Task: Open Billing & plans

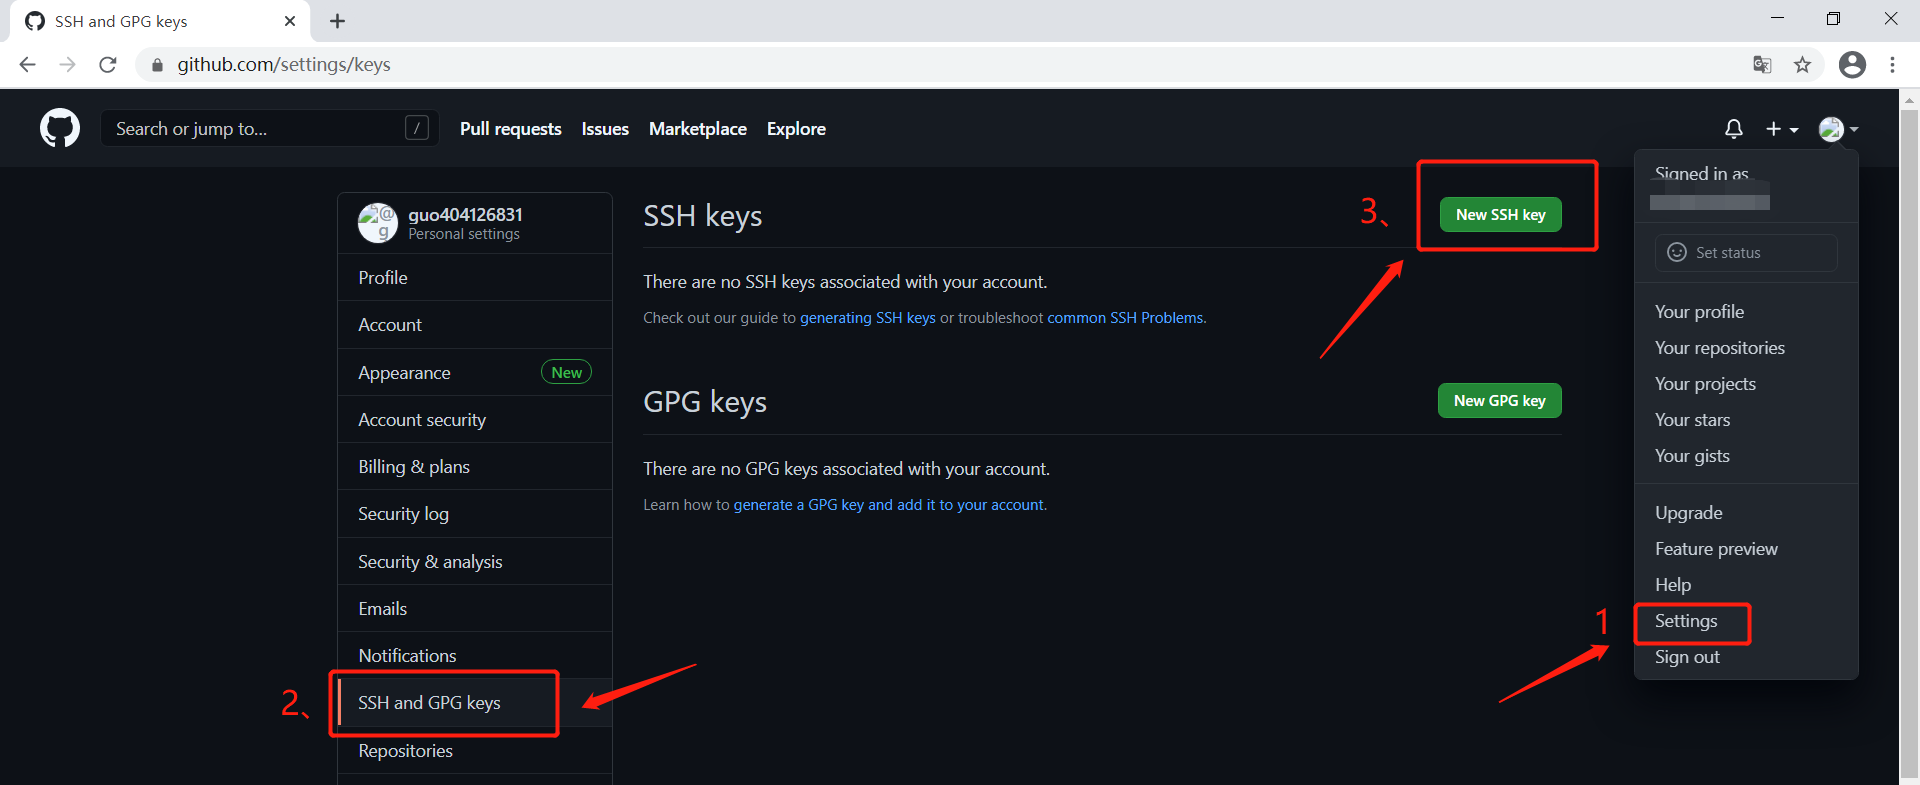Action: coord(475,467)
